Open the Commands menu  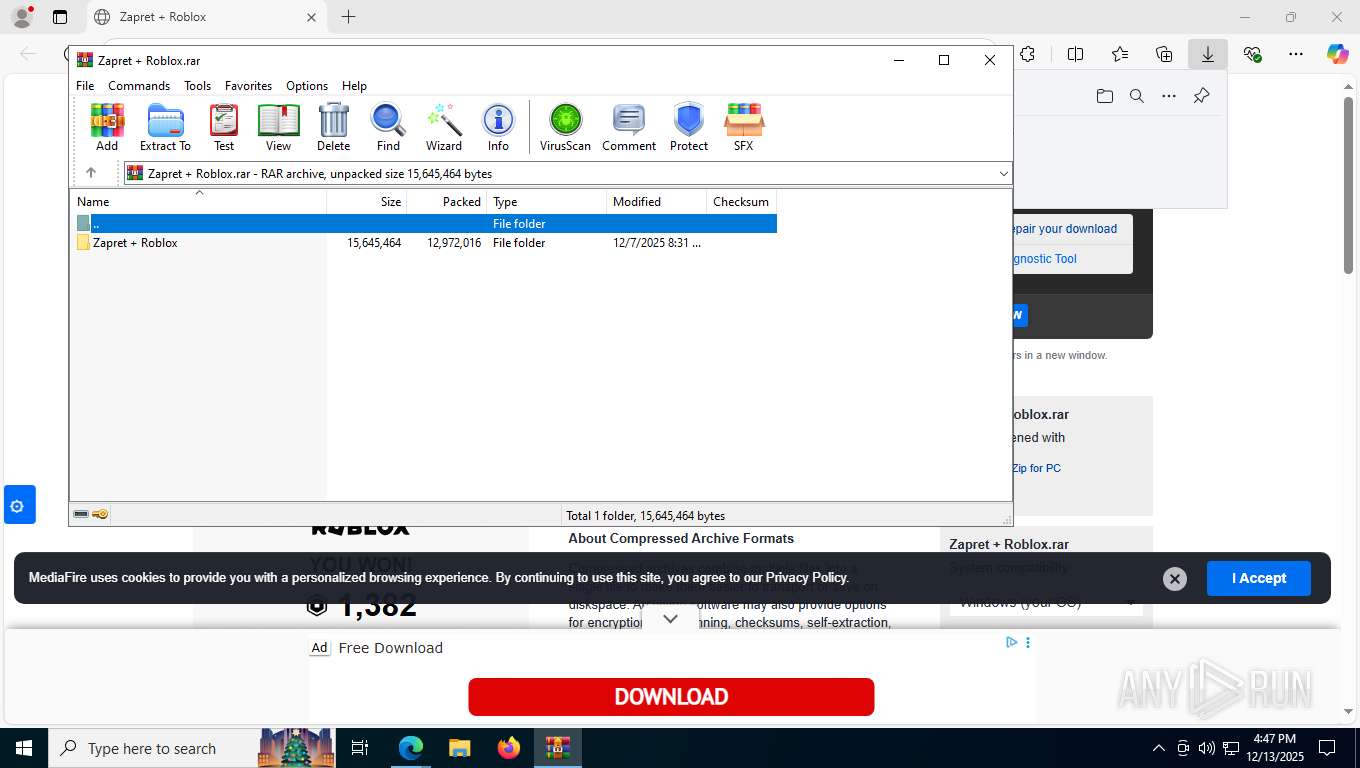pos(139,86)
